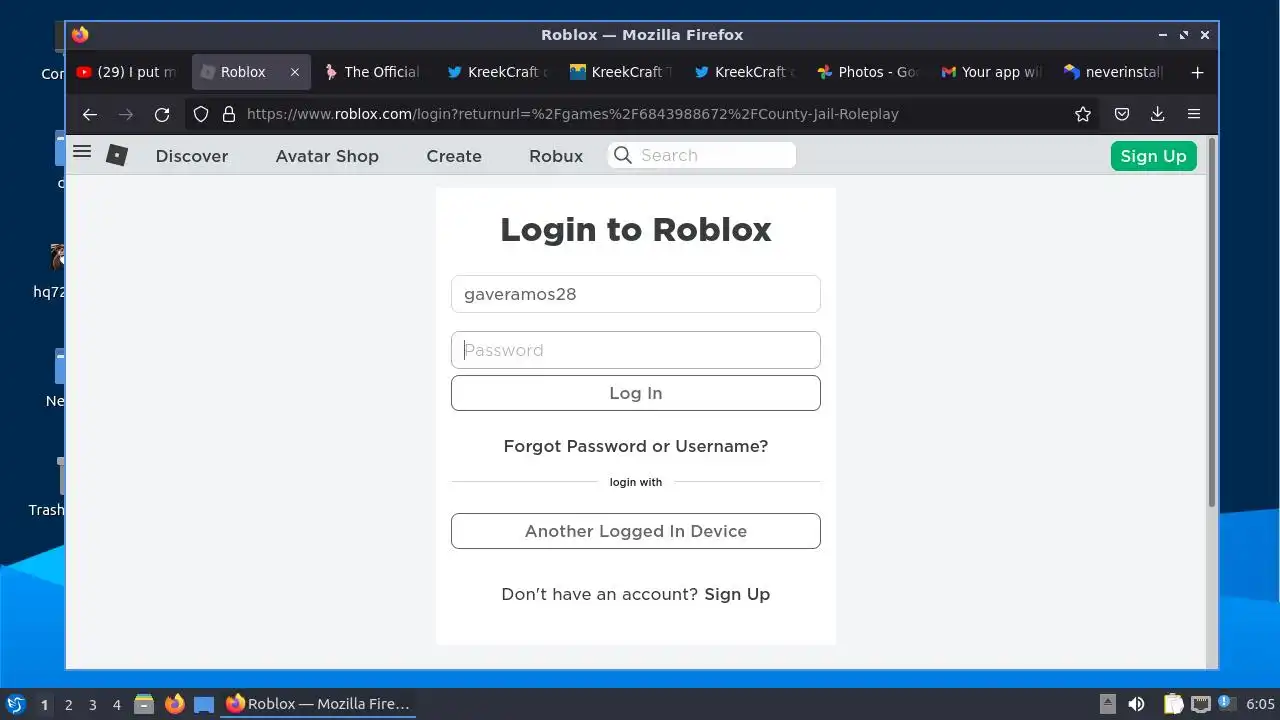Click the page vertical scrollbar

tap(1212, 322)
